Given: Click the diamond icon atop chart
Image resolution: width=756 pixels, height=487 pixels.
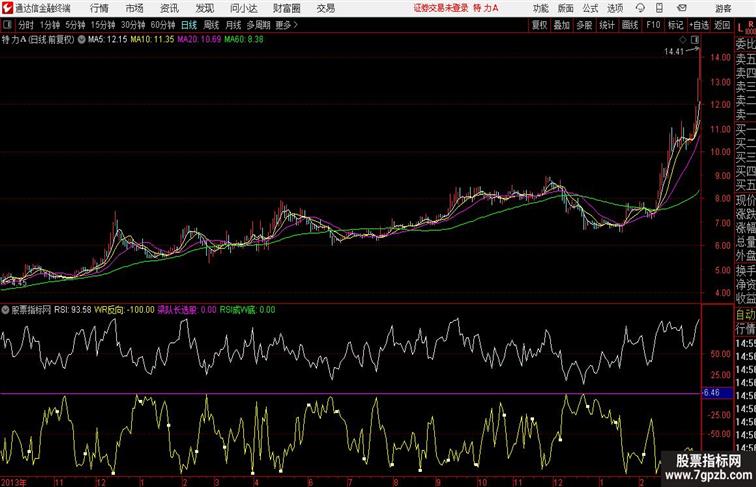Looking at the screenshot, I should (683, 40).
